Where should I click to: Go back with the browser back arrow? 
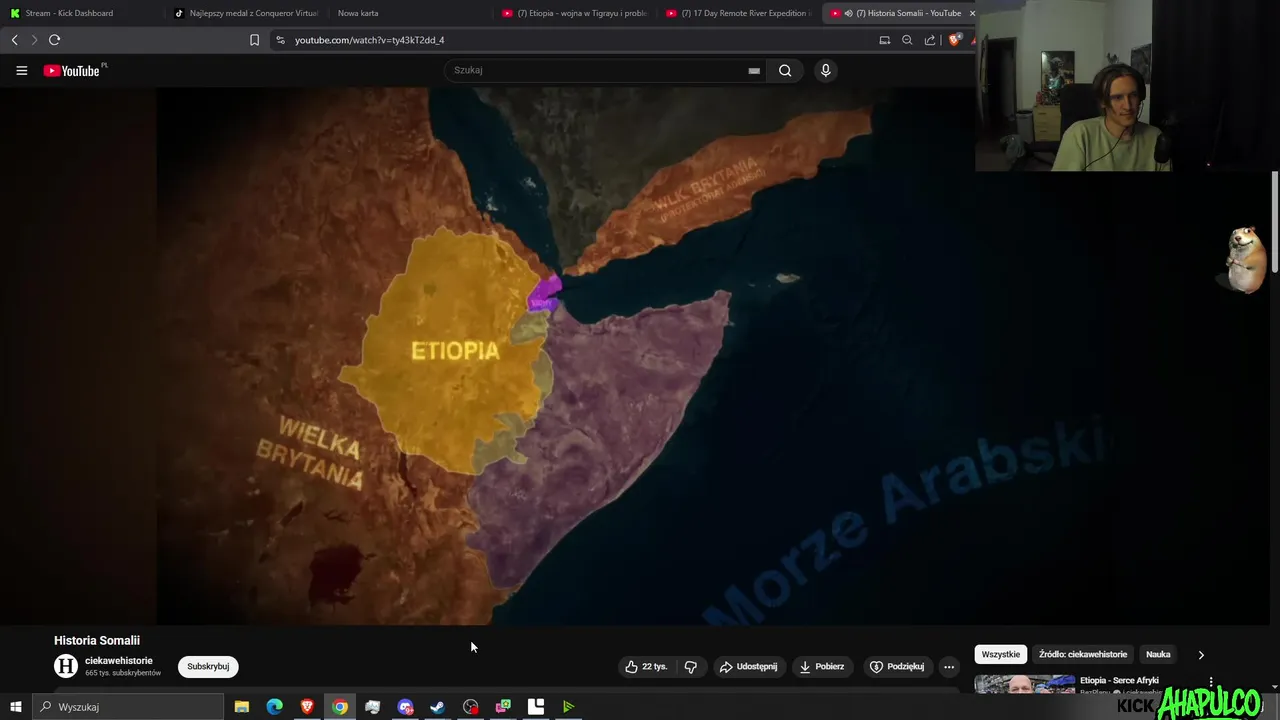coord(14,40)
